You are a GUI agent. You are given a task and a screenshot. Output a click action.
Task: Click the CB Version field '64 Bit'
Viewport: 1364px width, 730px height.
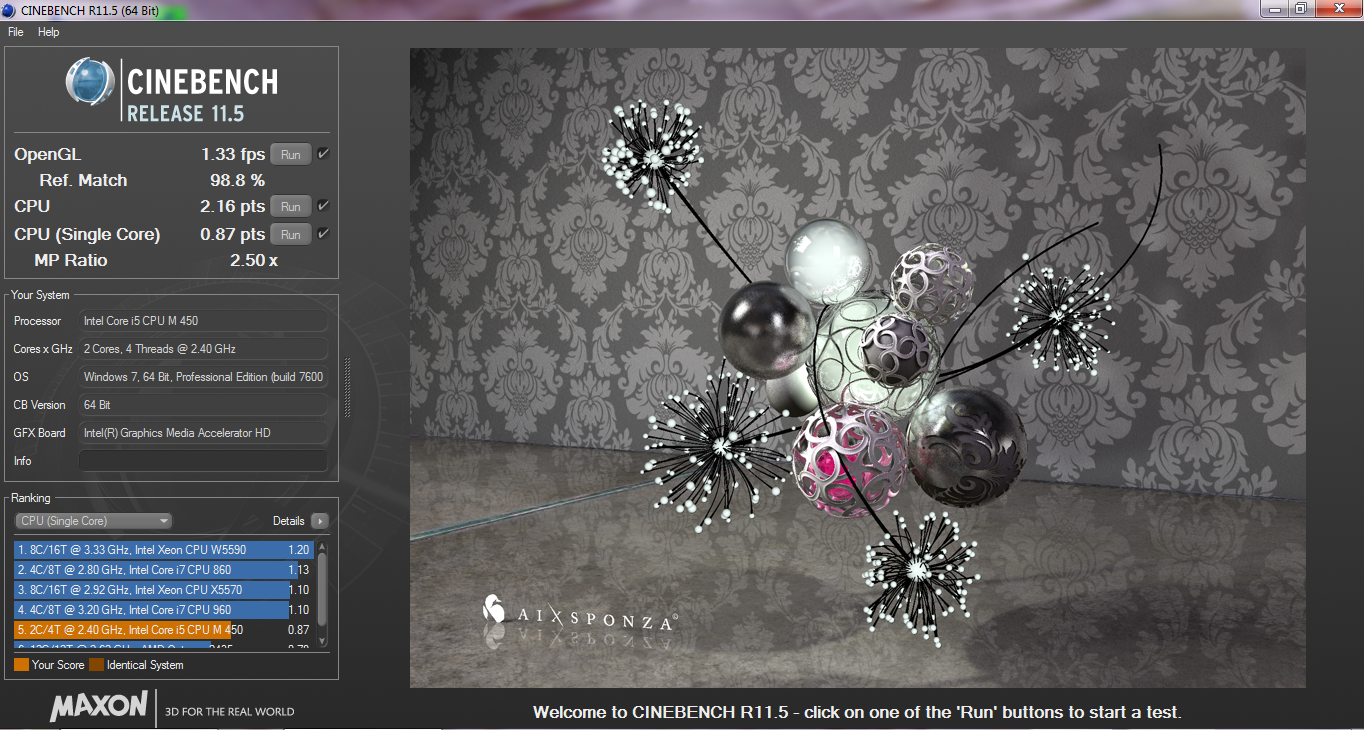[203, 405]
